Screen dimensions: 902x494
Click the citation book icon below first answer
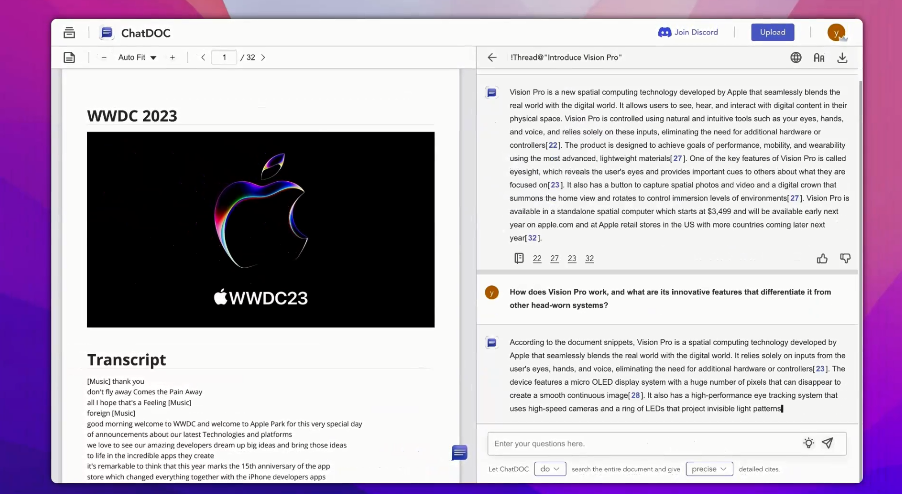point(519,258)
